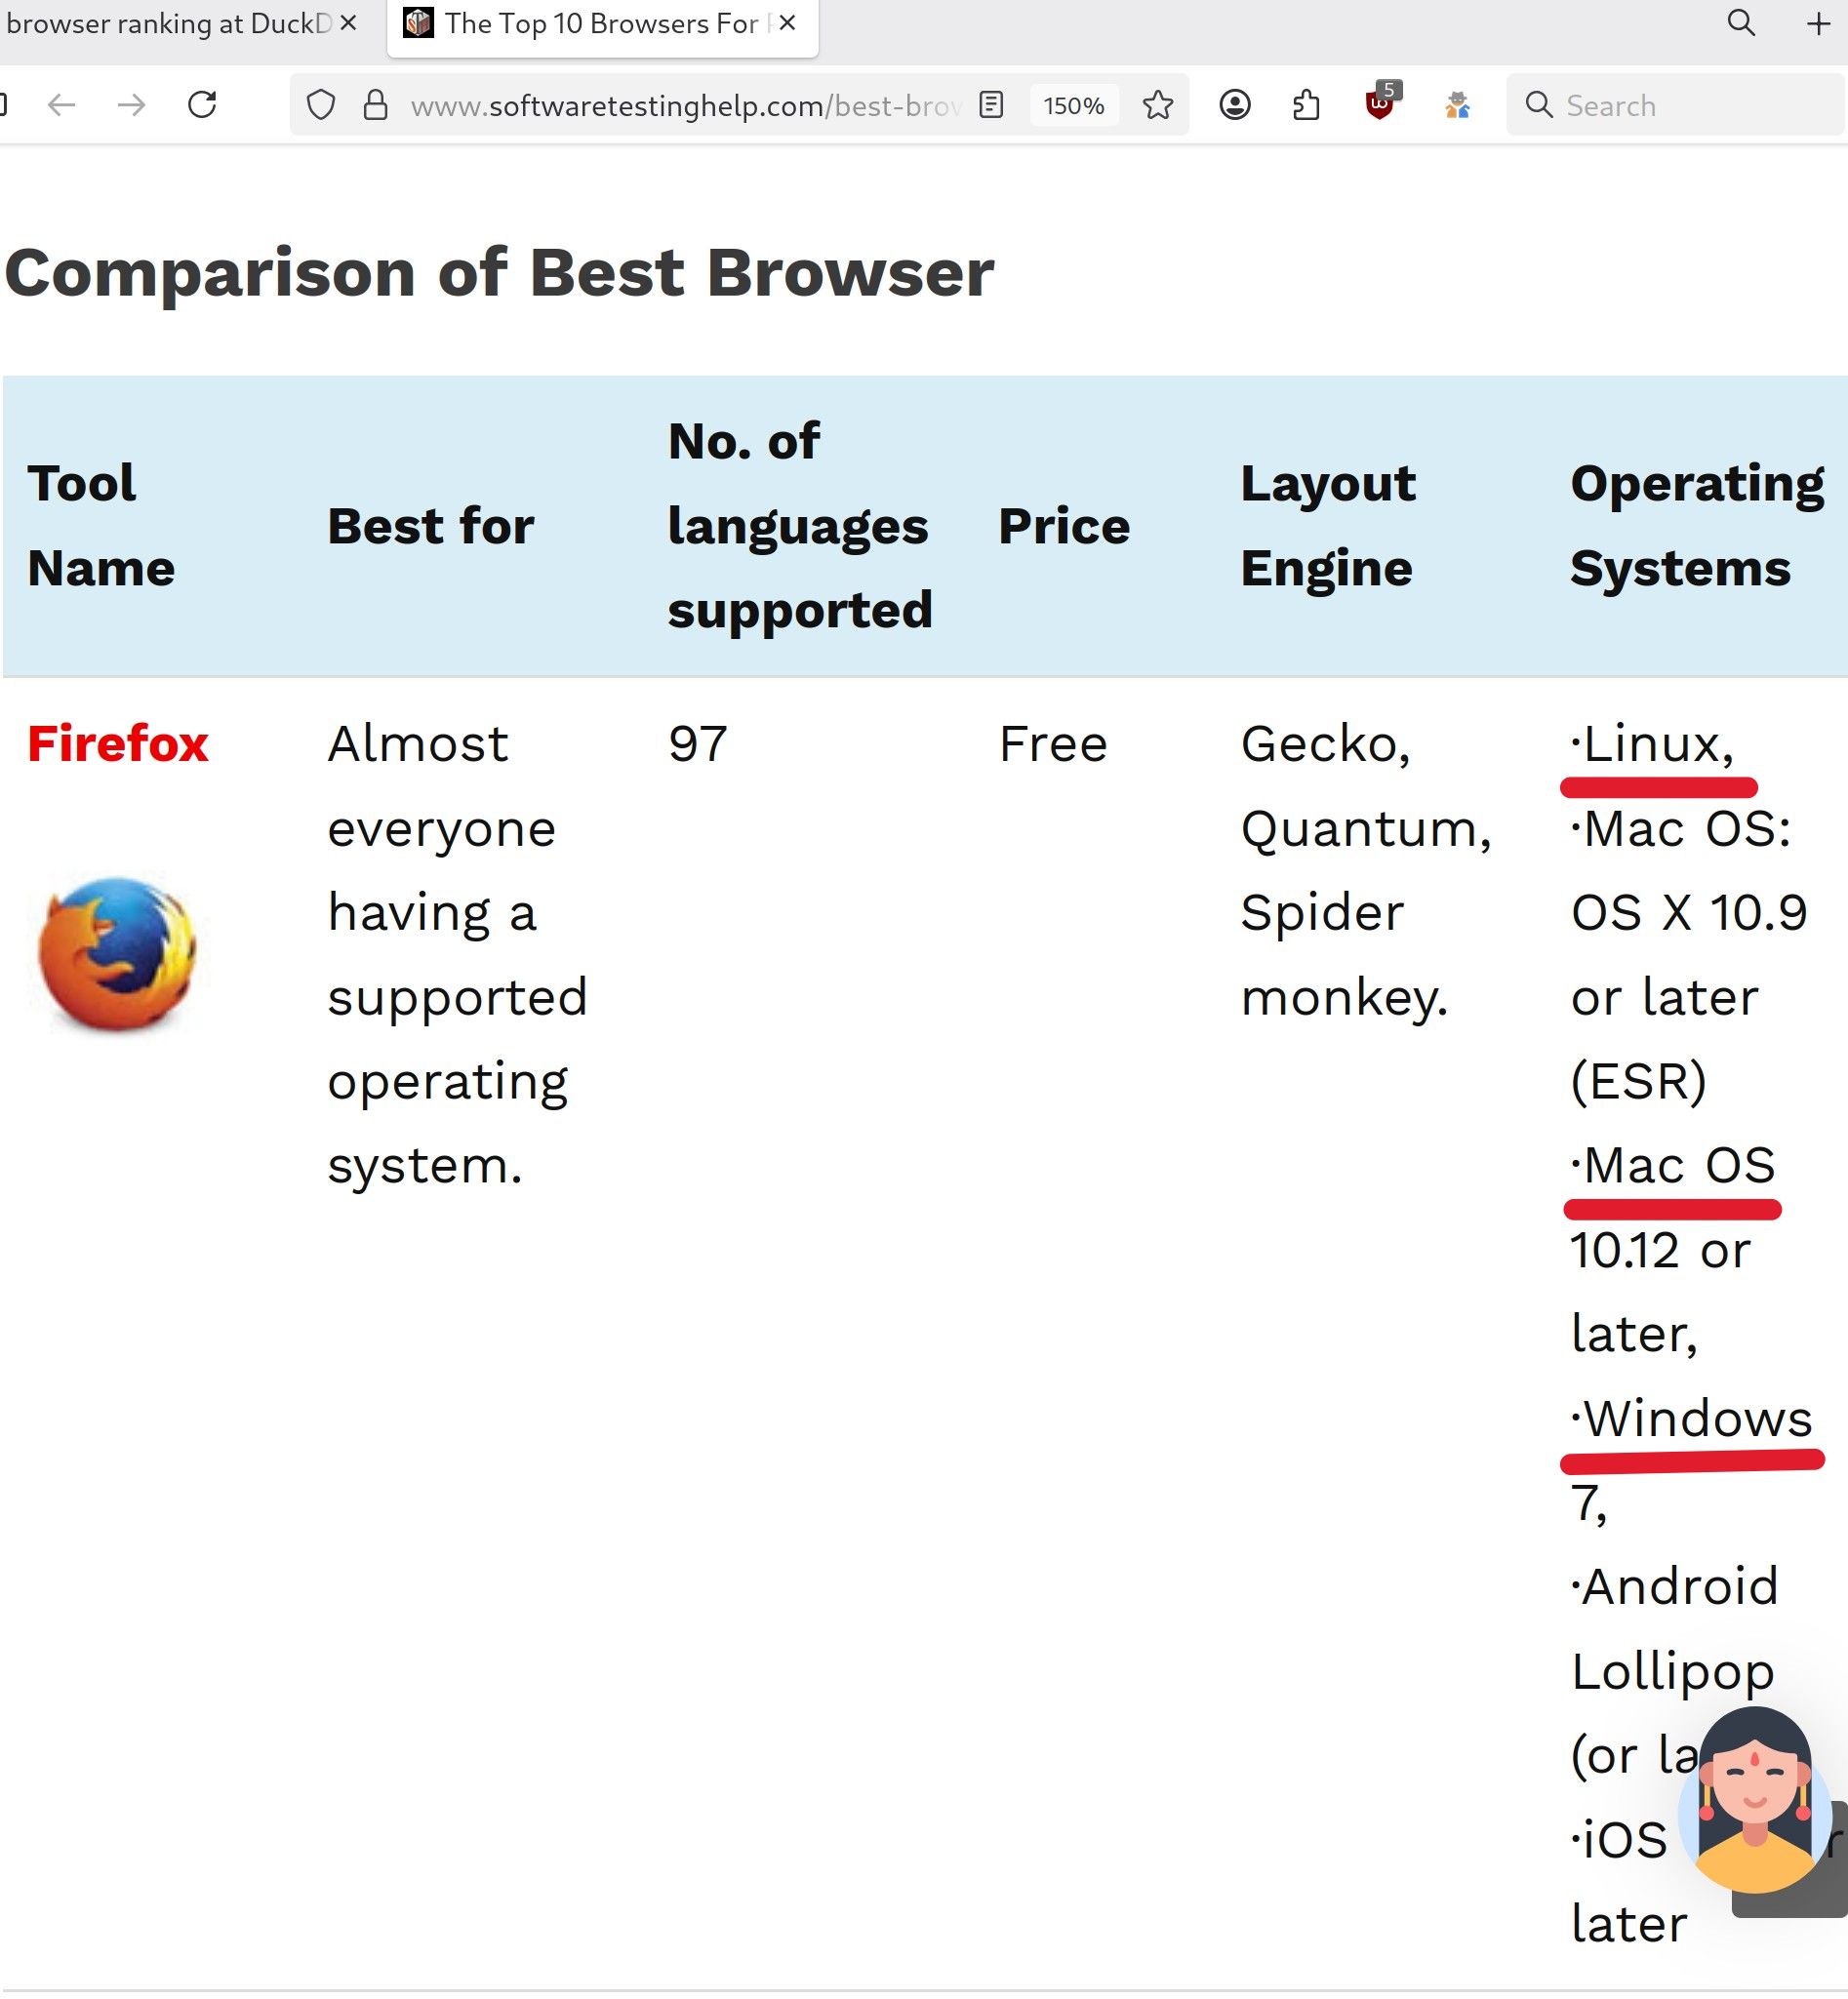The width and height of the screenshot is (1848, 1999).
Task: Toggle reader view icon
Action: click(991, 105)
